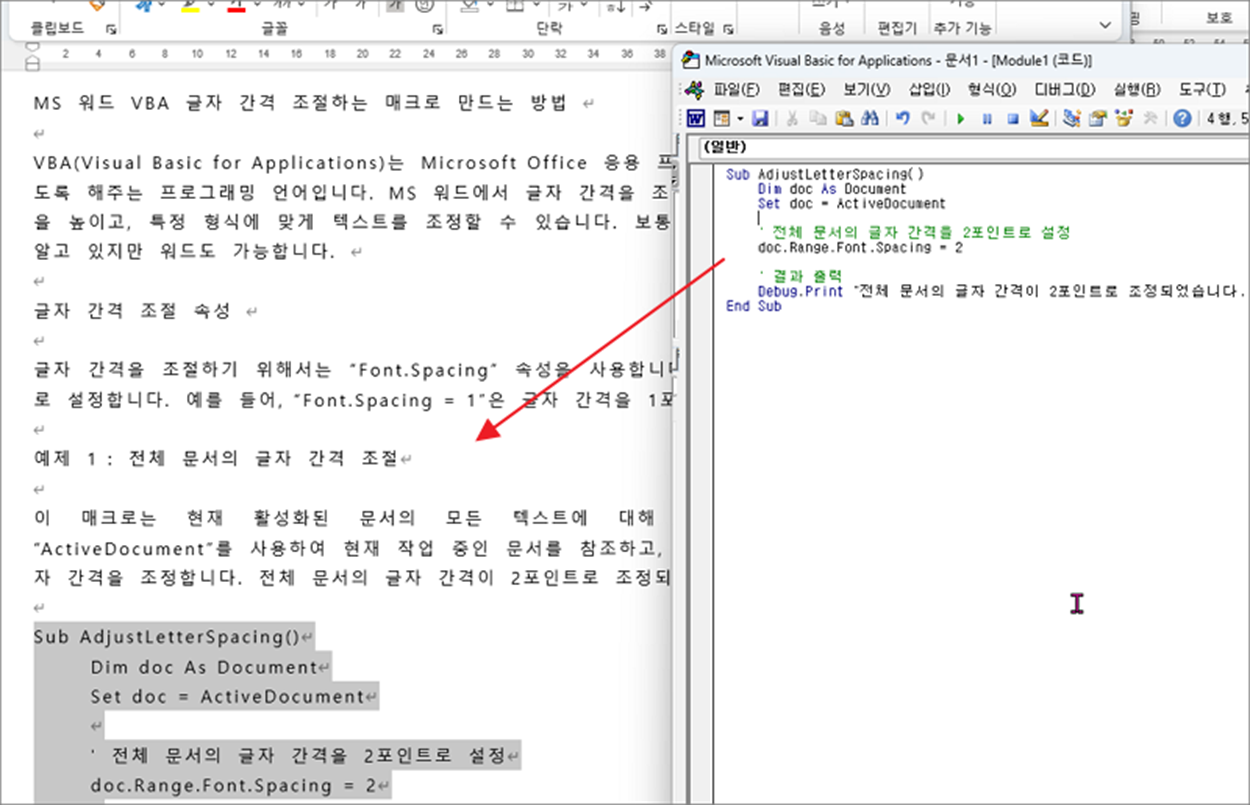This screenshot has height=805, width=1250.
Task: Click highlighted 'Set doc = ActiveDocument' in Word document
Action: click(226, 697)
